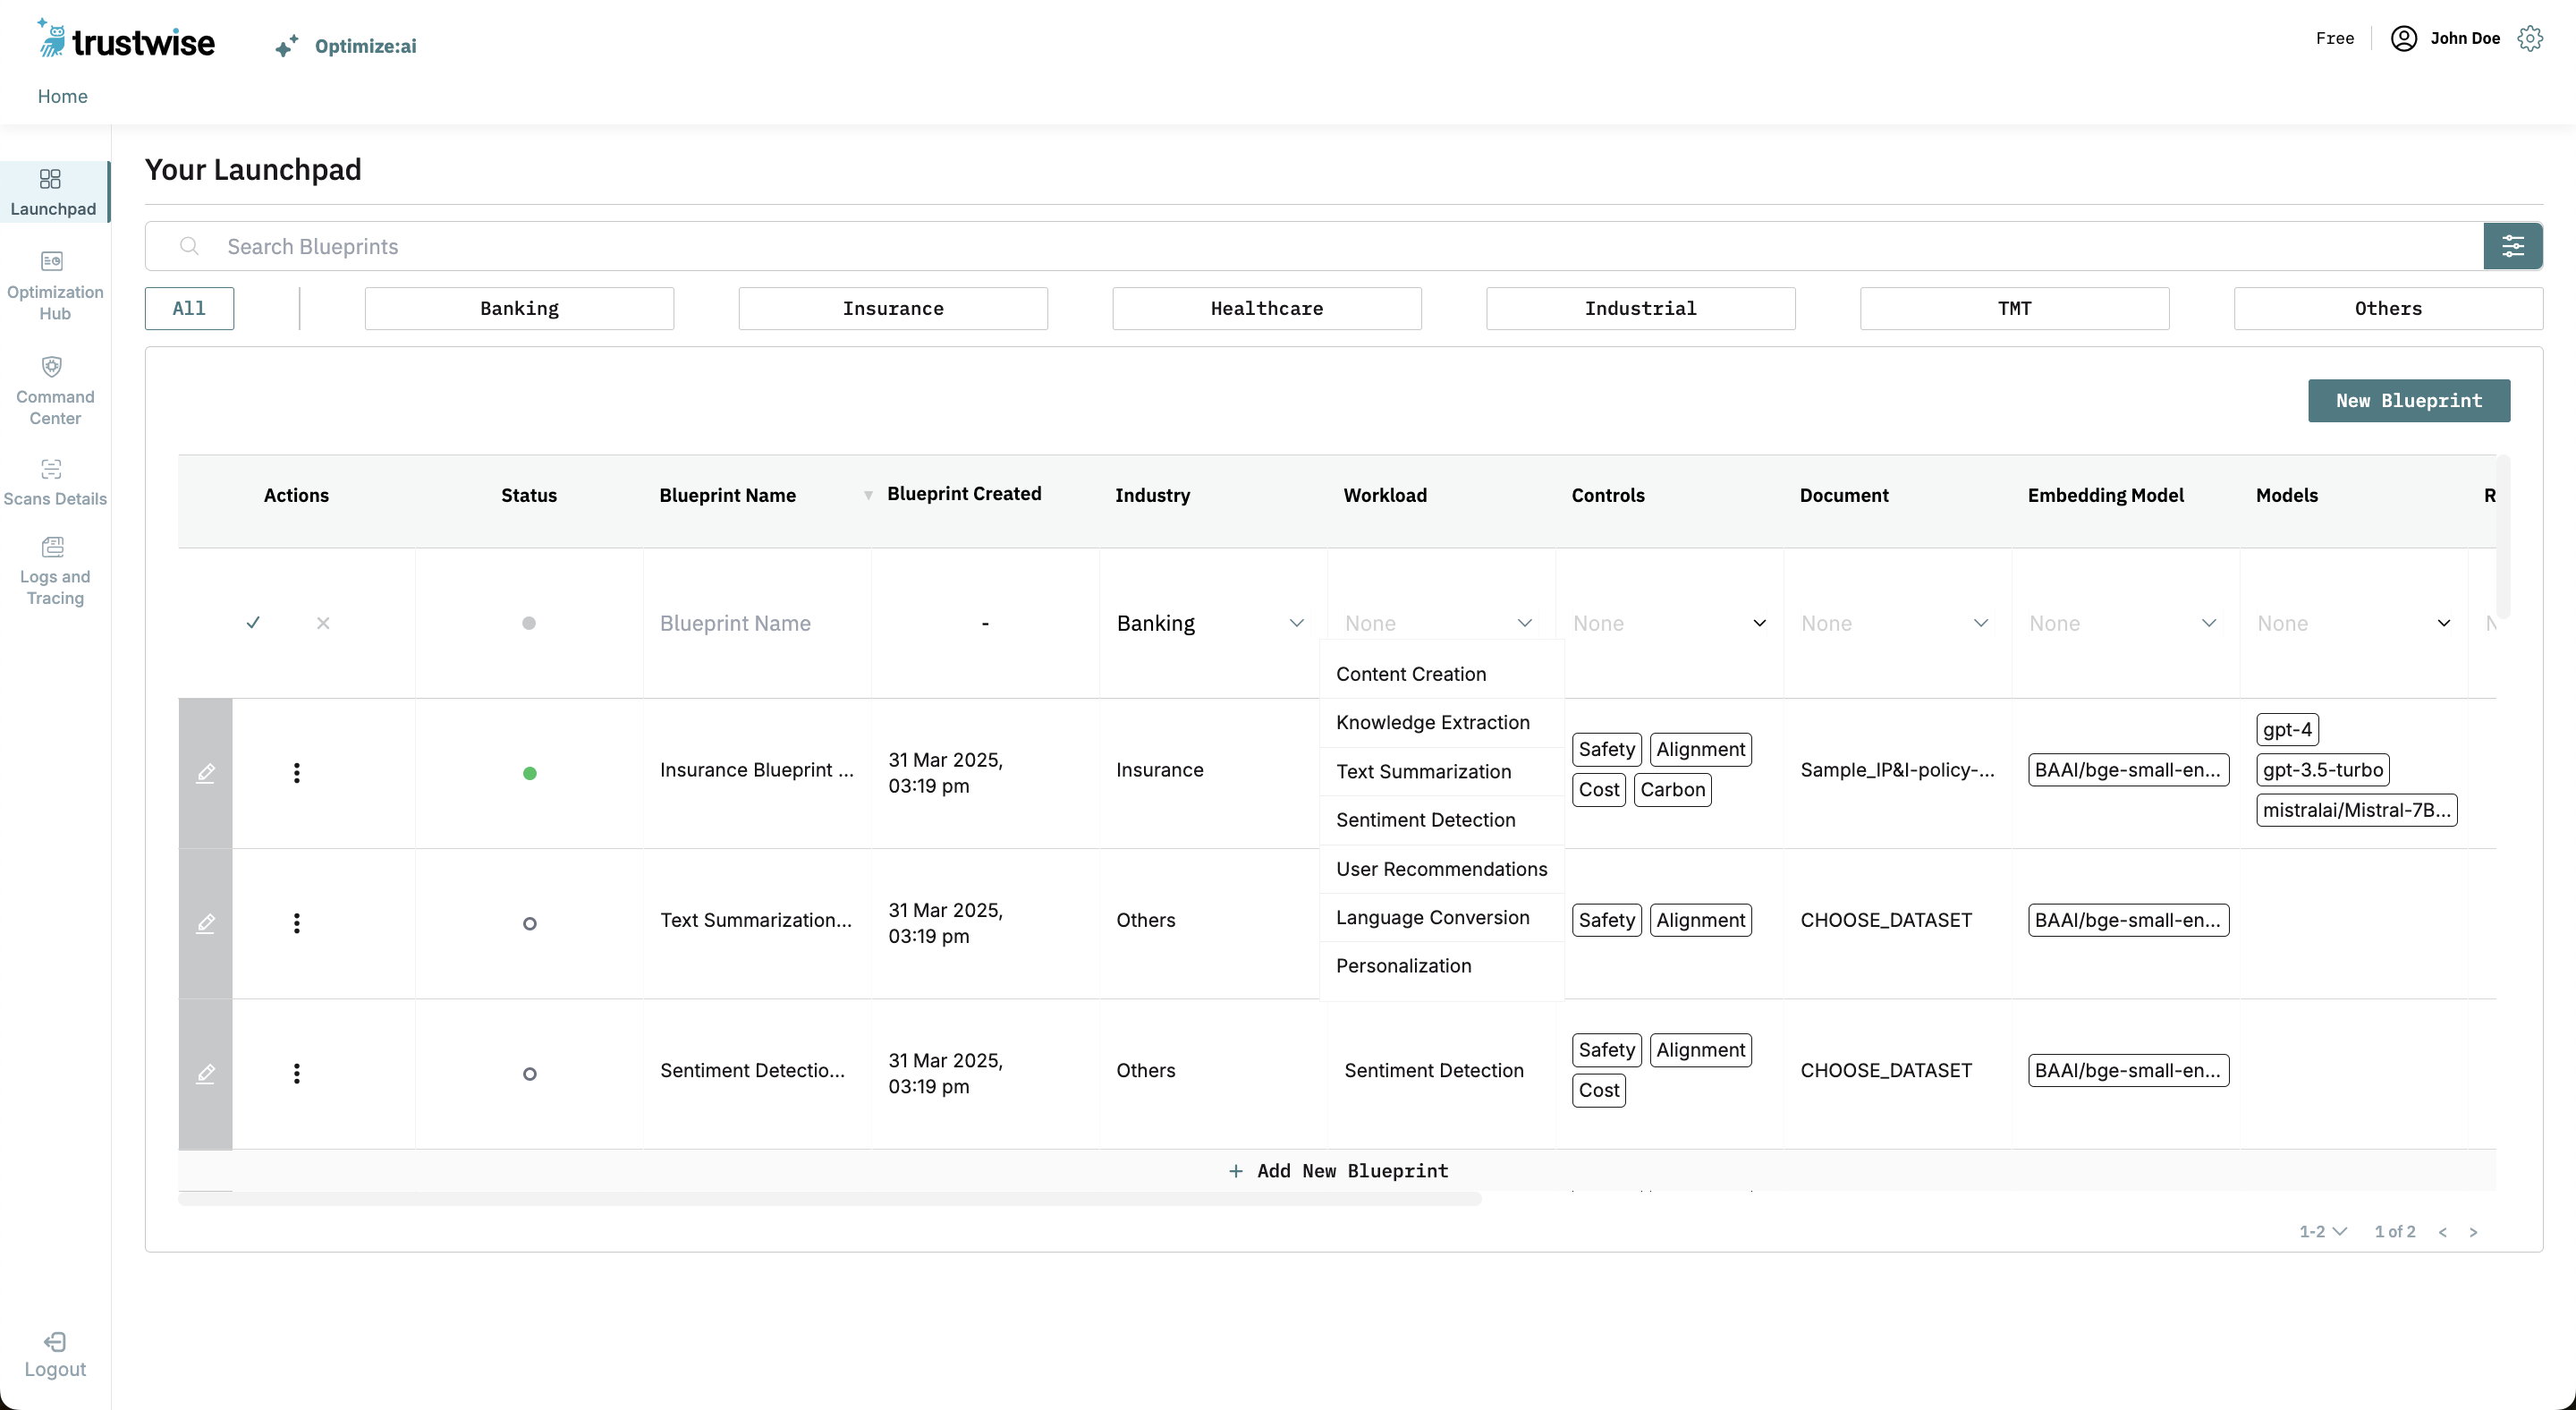The image size is (2576, 1410).
Task: Open three-dot actions menu for Sentiment Detection row
Action: [296, 1073]
